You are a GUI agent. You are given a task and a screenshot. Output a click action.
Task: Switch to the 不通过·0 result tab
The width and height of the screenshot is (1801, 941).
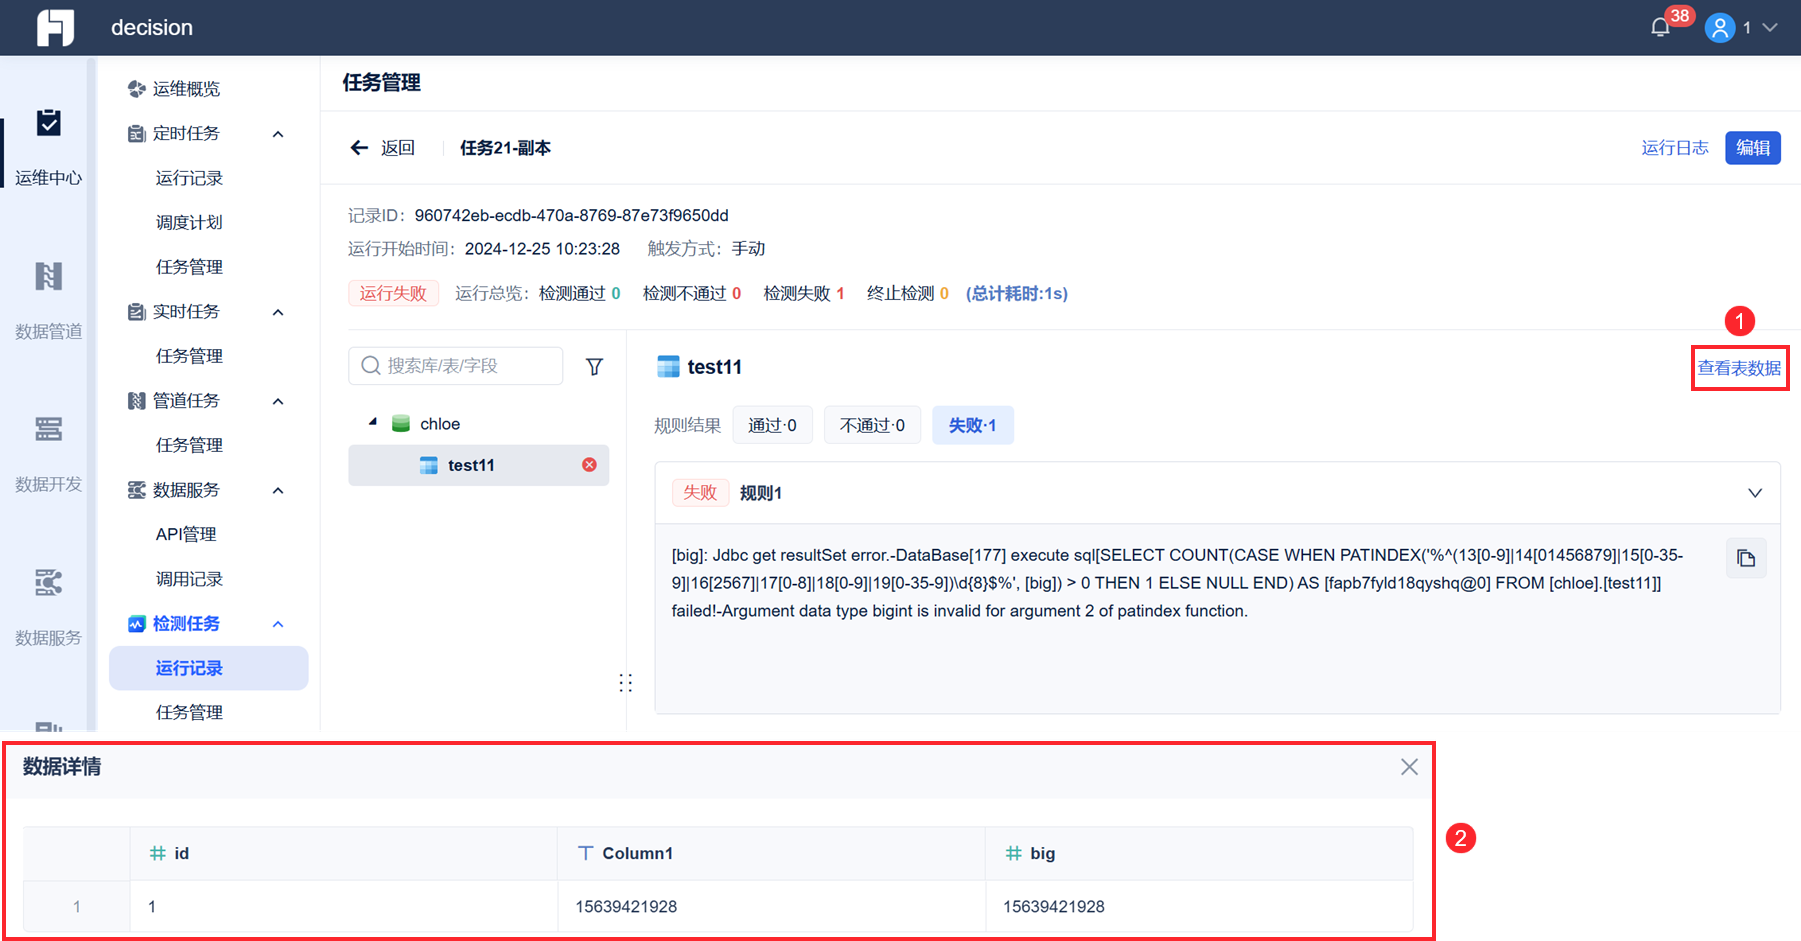coord(873,425)
